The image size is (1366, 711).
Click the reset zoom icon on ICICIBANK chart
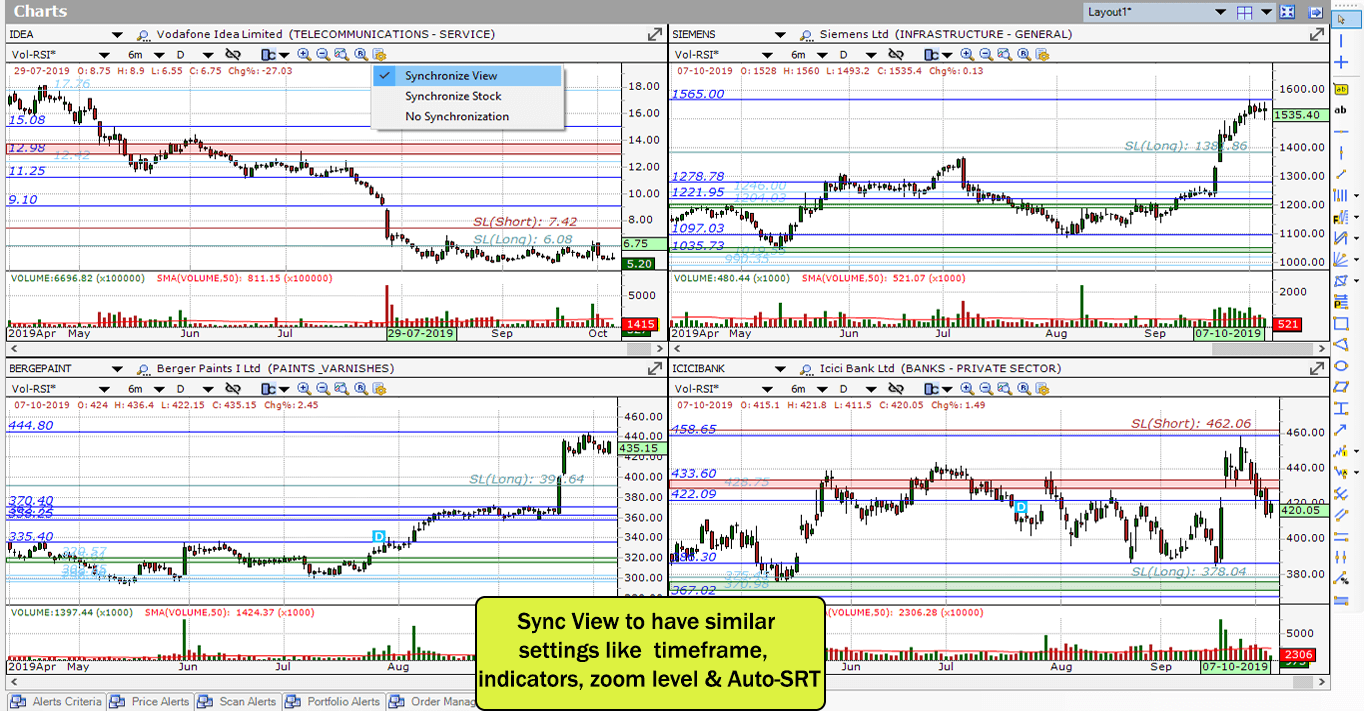tap(1023, 390)
